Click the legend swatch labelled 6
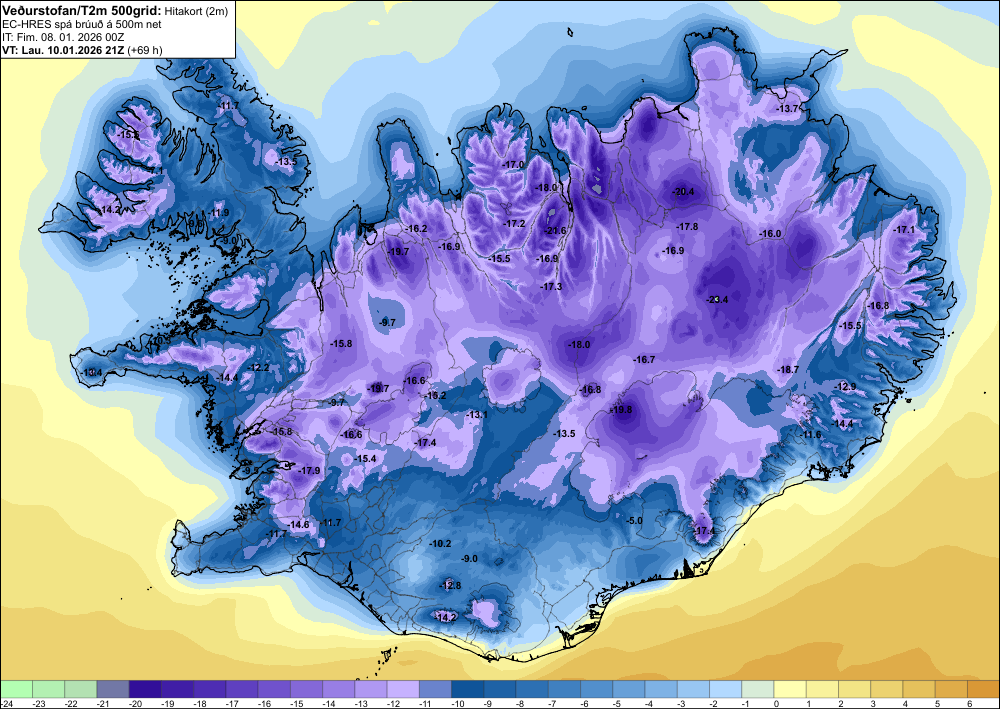 983,689
